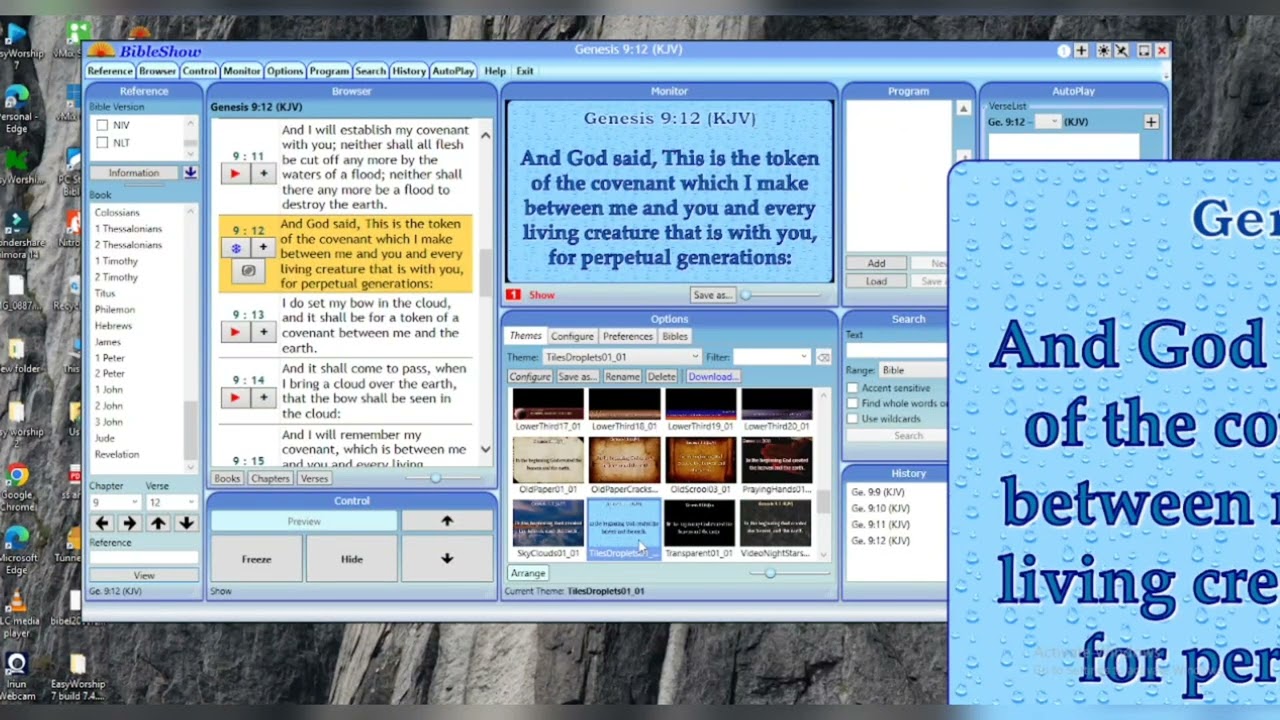This screenshot has height=720, width=1280.
Task: Click Save as... under the Monitor
Action: pyautogui.click(x=712, y=295)
